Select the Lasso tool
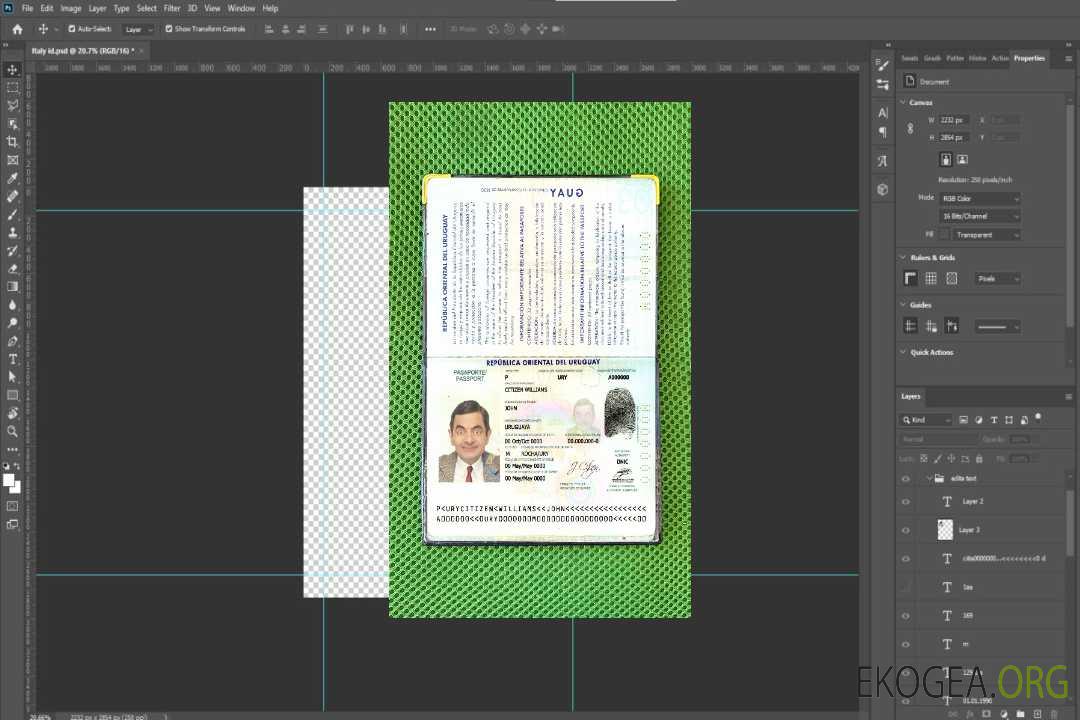The image size is (1080, 720). coord(12,105)
